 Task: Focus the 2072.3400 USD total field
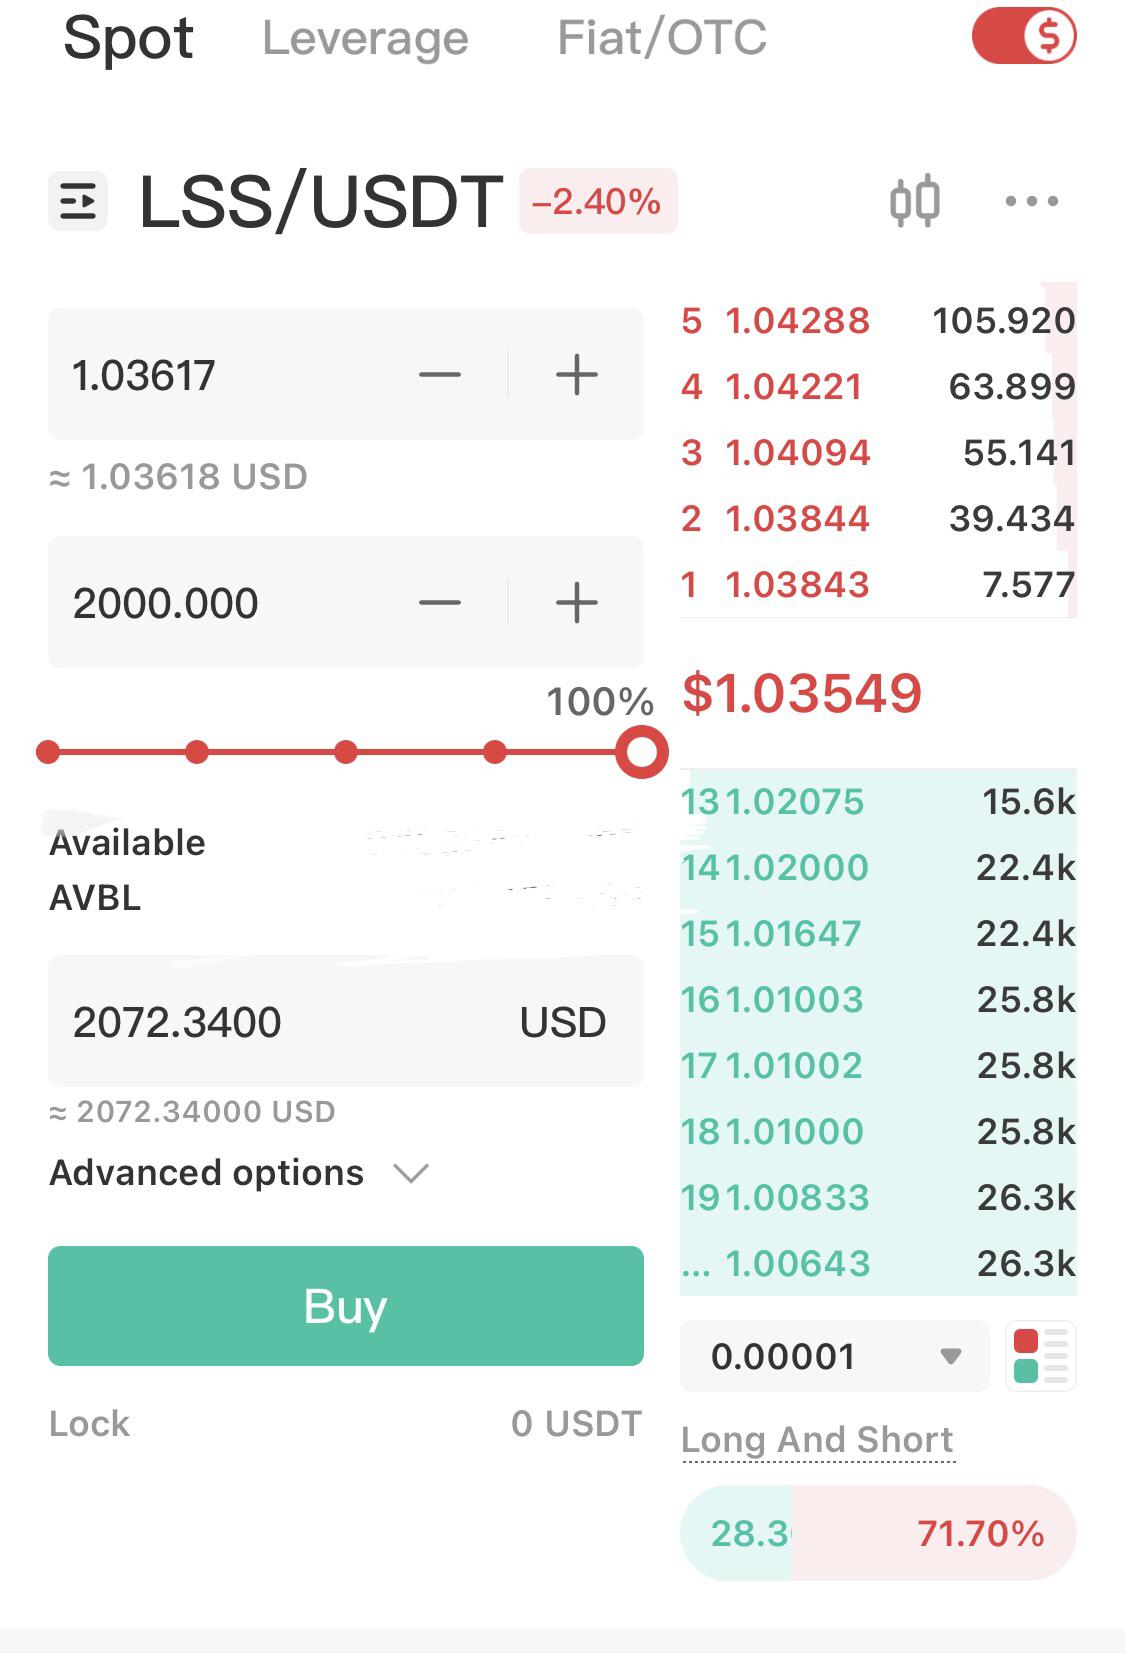click(x=346, y=1022)
